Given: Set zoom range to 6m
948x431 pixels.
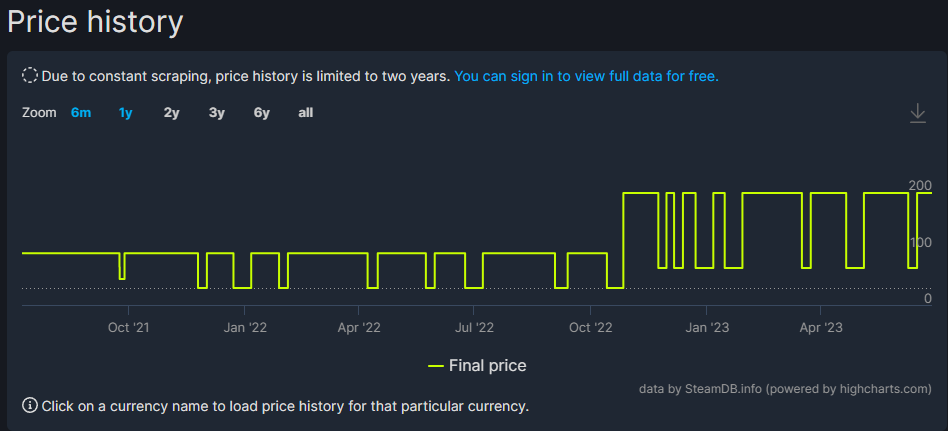Looking at the screenshot, I should point(81,113).
